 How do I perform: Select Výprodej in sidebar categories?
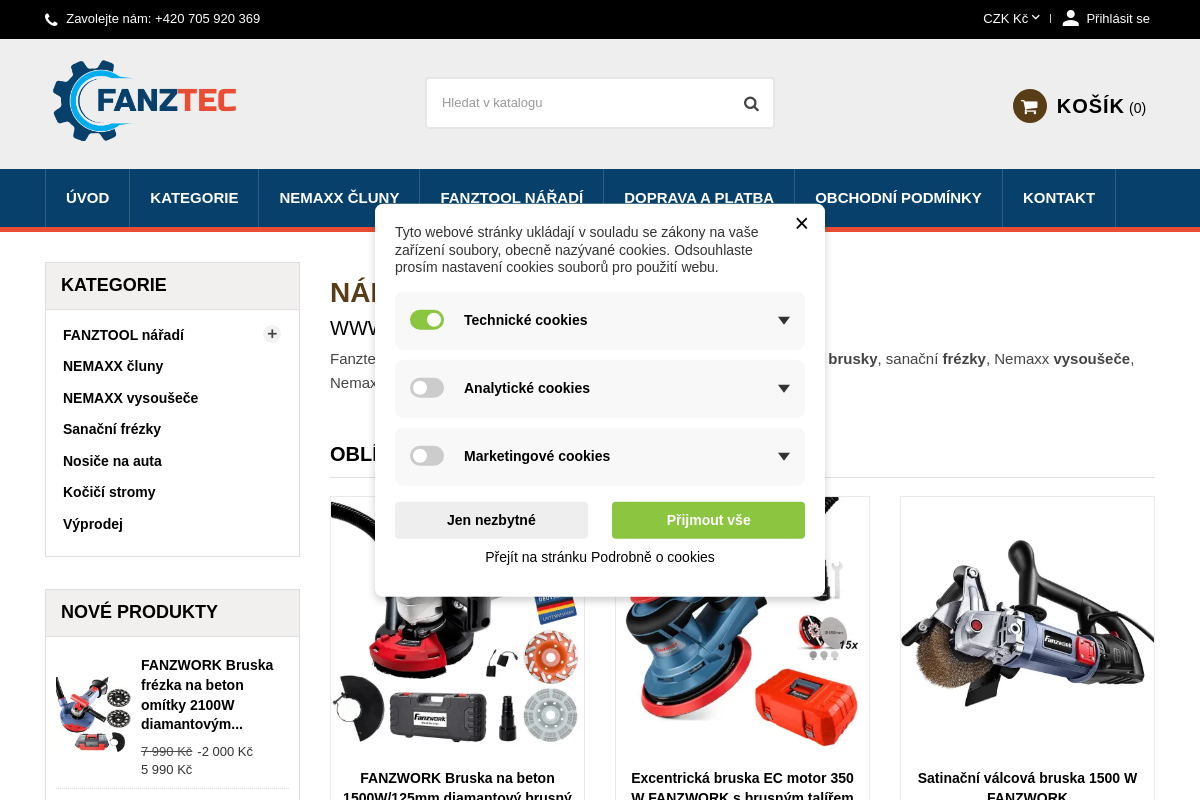[x=93, y=524]
